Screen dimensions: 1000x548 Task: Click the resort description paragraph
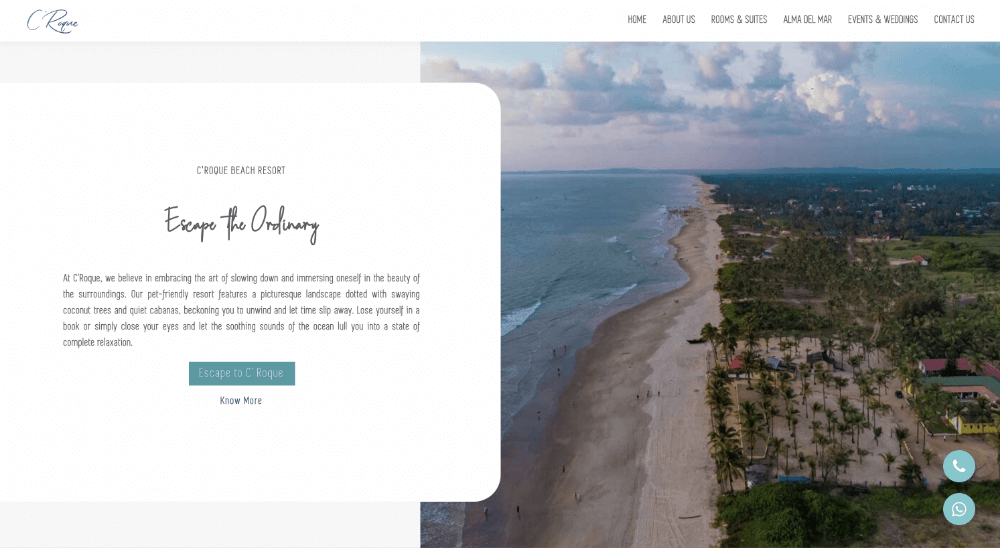point(241,310)
